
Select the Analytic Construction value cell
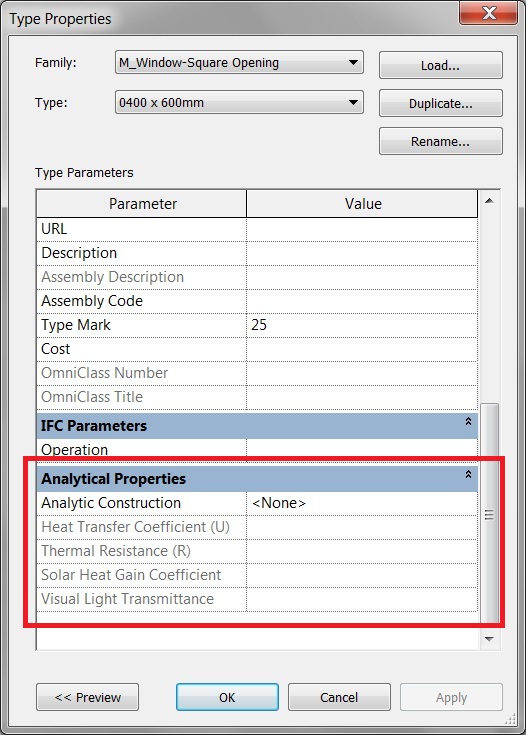coord(362,503)
